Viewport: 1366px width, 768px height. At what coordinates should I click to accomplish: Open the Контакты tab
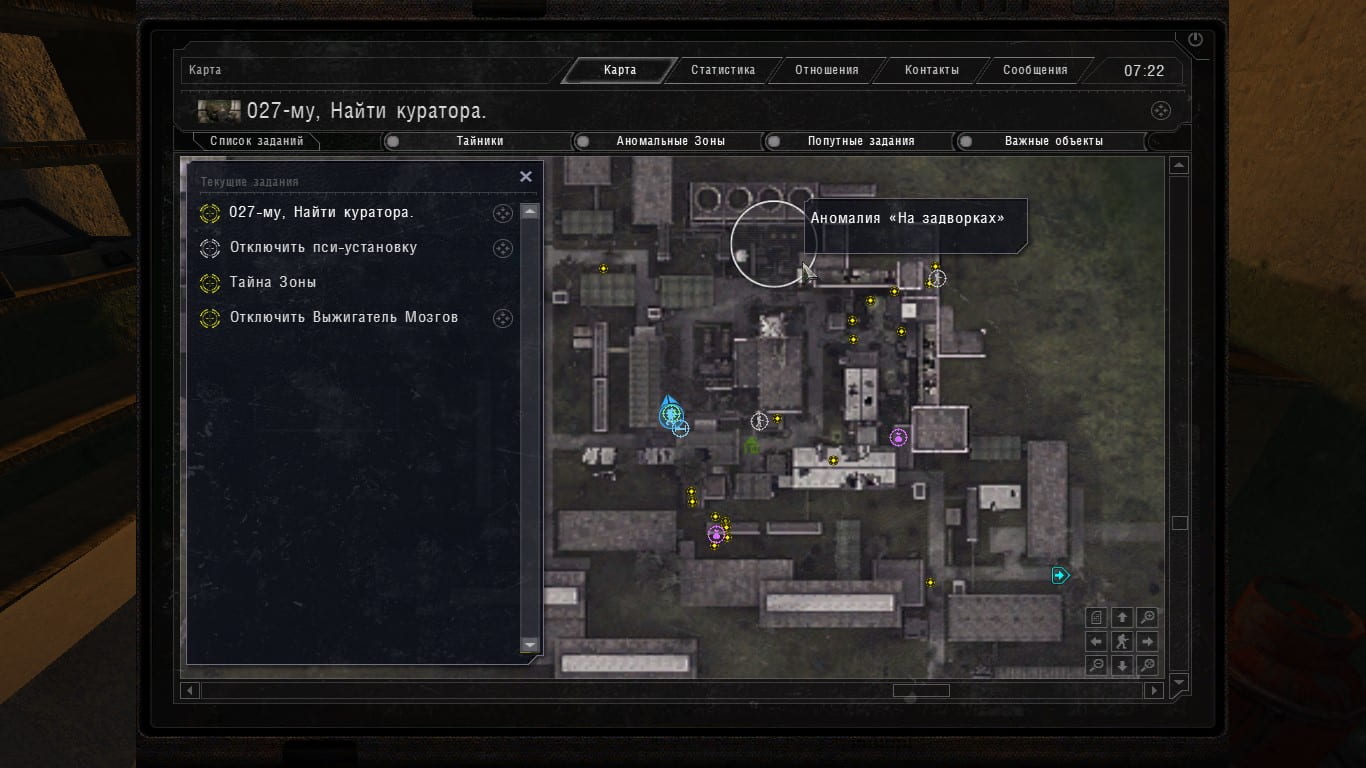[932, 70]
